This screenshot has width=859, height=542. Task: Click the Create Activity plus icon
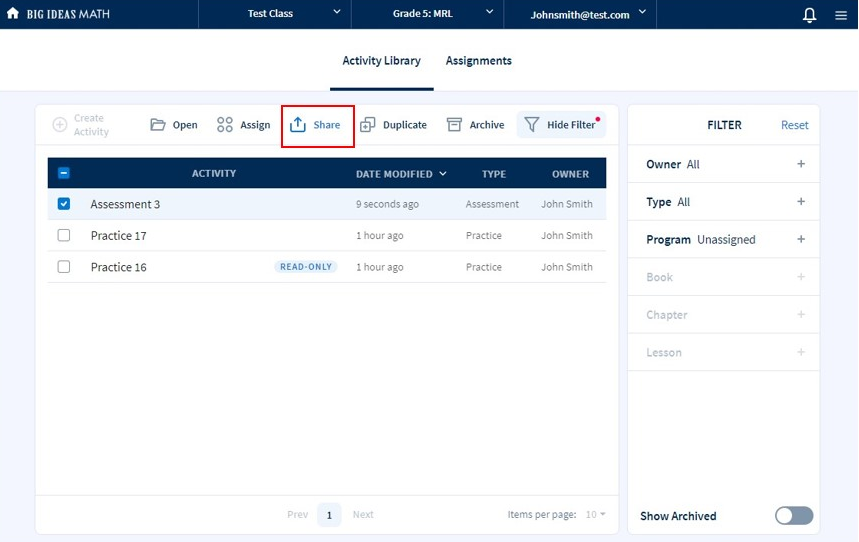(60, 124)
